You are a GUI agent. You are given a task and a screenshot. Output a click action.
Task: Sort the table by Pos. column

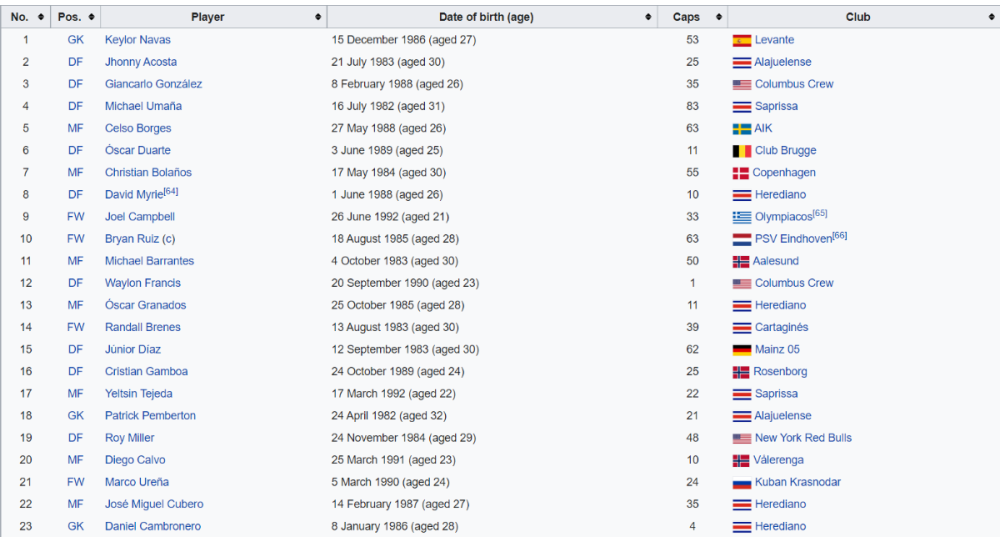(91, 17)
